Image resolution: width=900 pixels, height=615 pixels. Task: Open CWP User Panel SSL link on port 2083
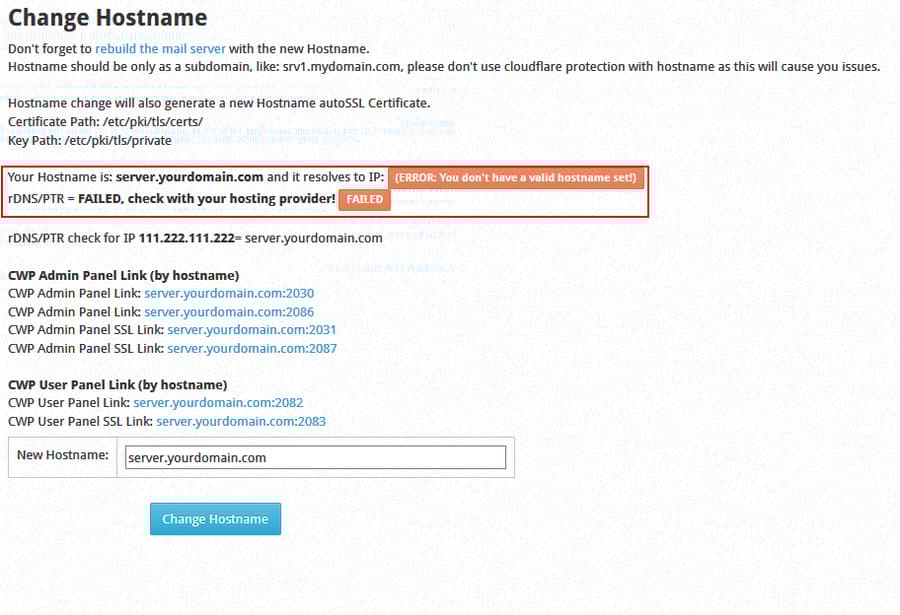tap(240, 421)
